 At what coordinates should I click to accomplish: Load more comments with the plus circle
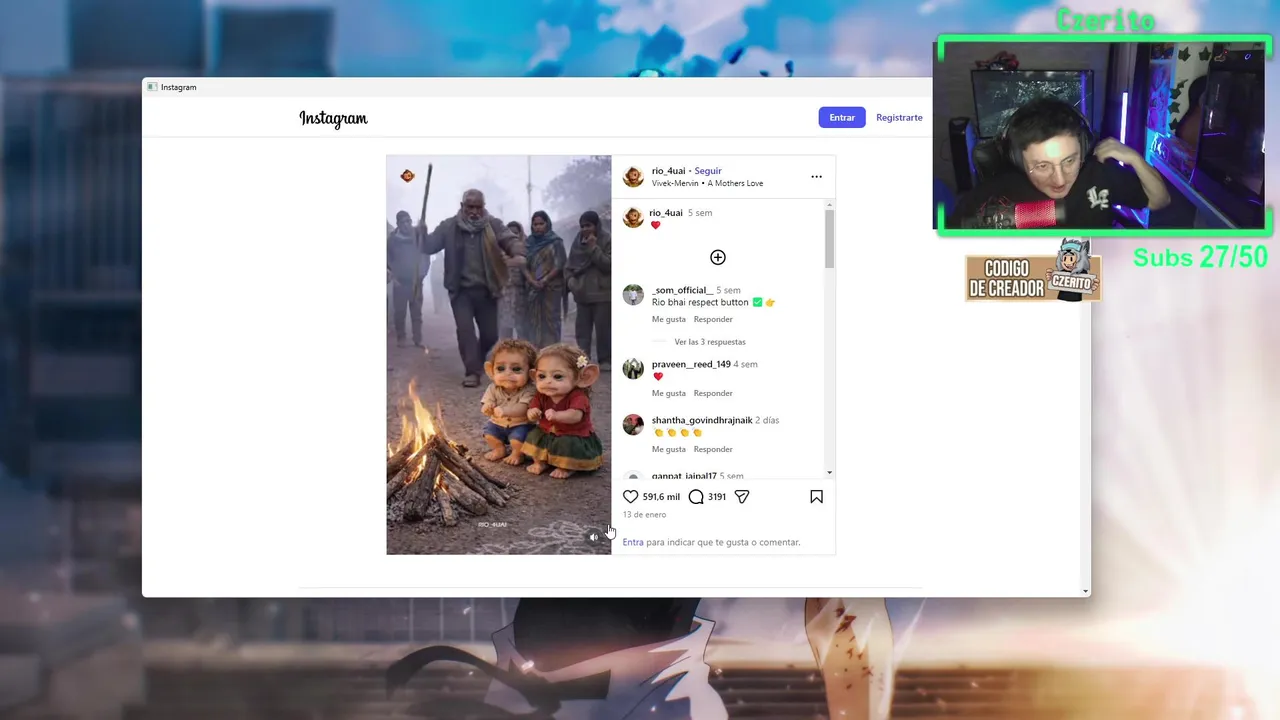pos(717,257)
